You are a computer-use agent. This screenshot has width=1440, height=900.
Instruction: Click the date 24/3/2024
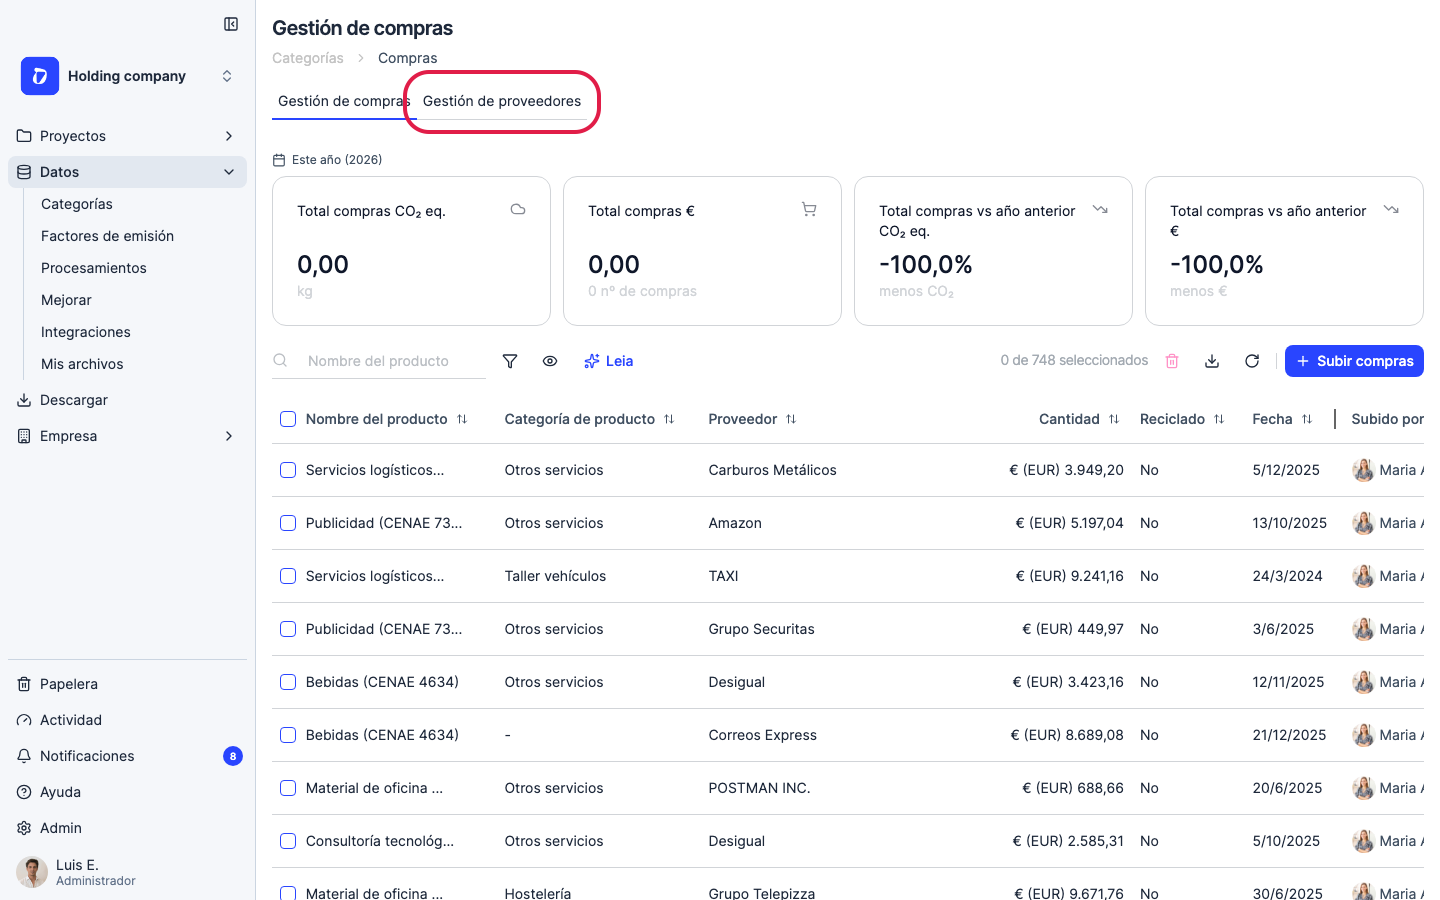tap(1287, 576)
